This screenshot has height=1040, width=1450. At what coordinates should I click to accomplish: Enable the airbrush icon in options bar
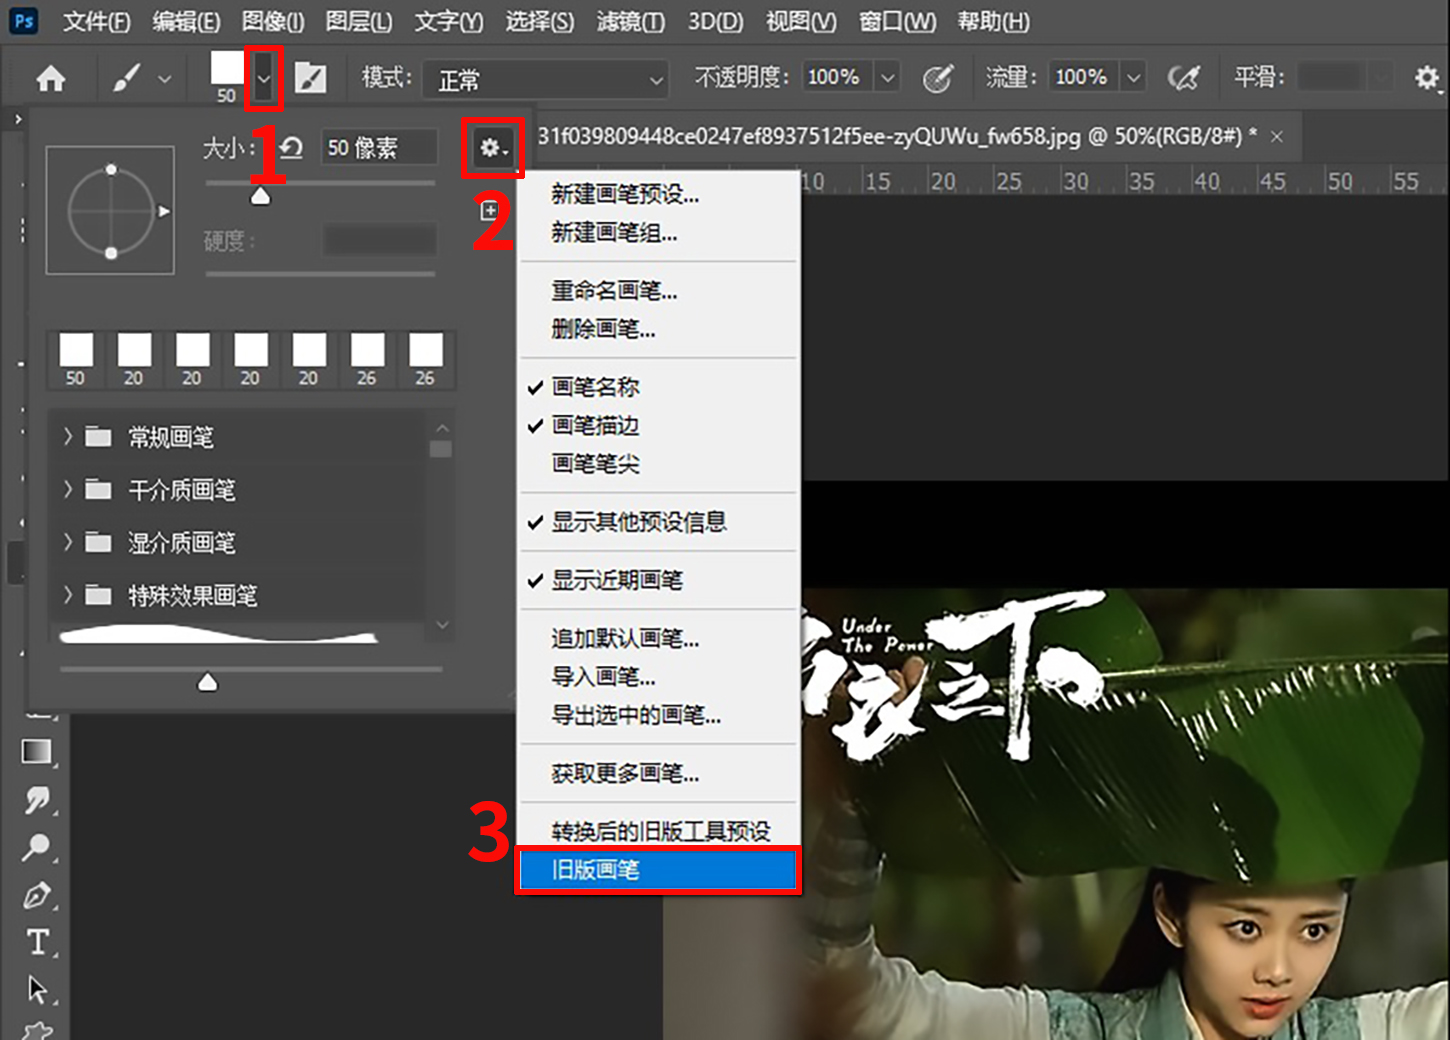point(1185,76)
